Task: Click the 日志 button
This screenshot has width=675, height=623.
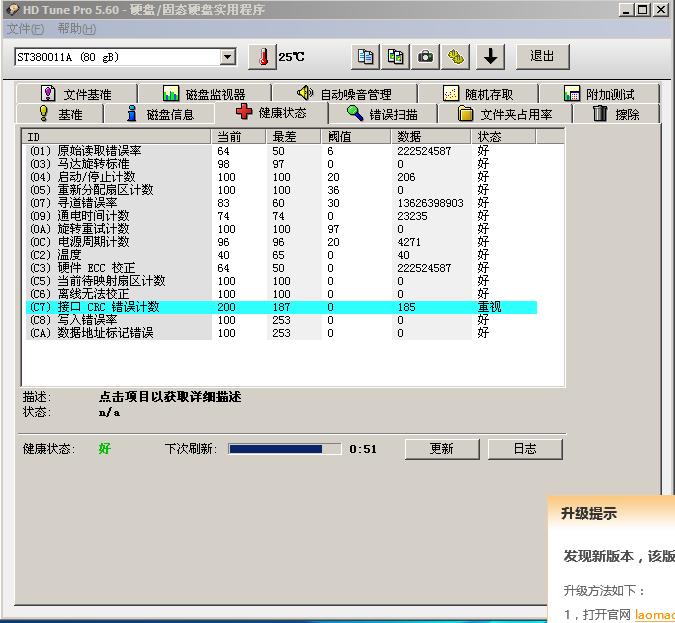Action: coord(525,449)
